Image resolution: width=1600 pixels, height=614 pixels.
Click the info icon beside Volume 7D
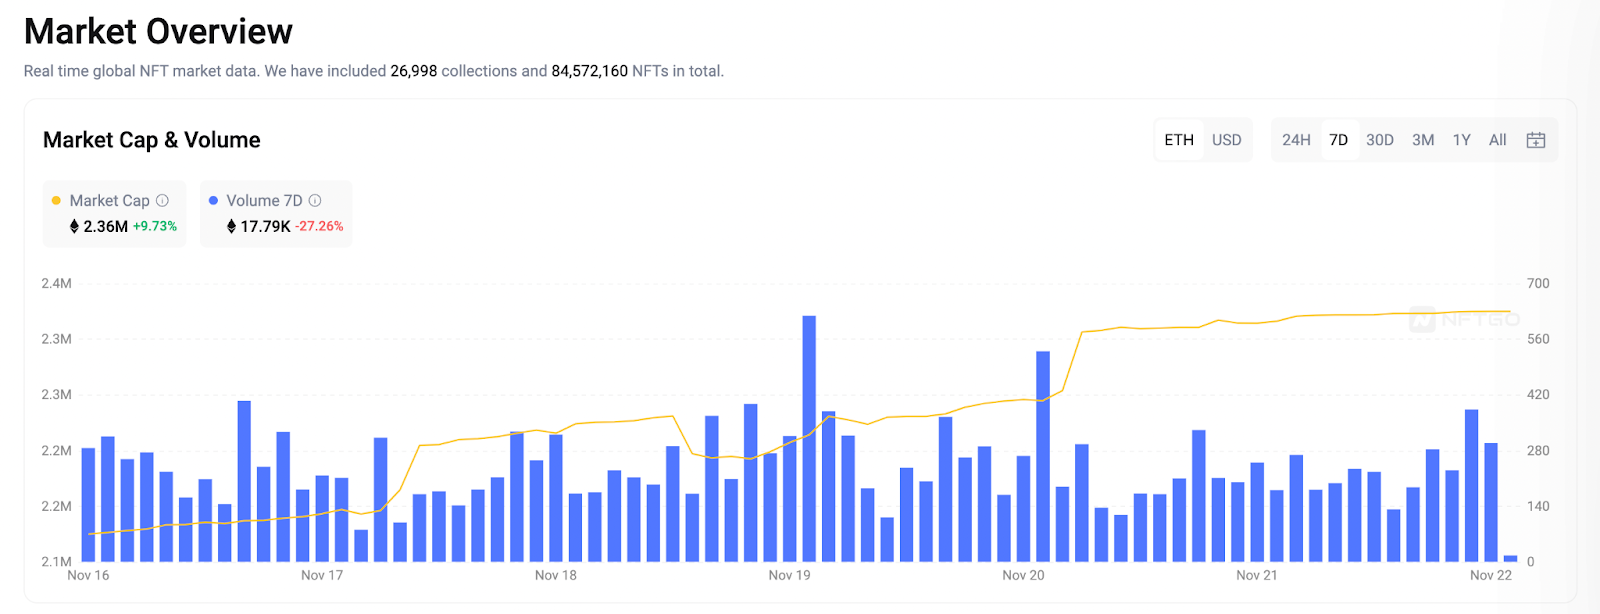(x=315, y=200)
